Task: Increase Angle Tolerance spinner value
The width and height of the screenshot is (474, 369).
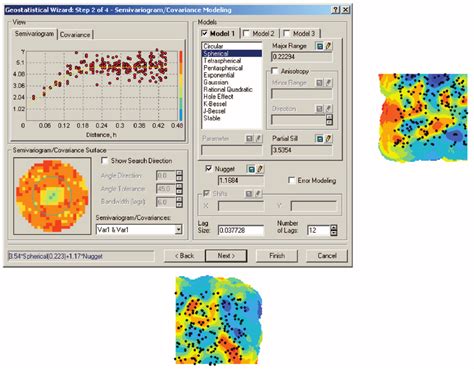Action: tap(179, 186)
